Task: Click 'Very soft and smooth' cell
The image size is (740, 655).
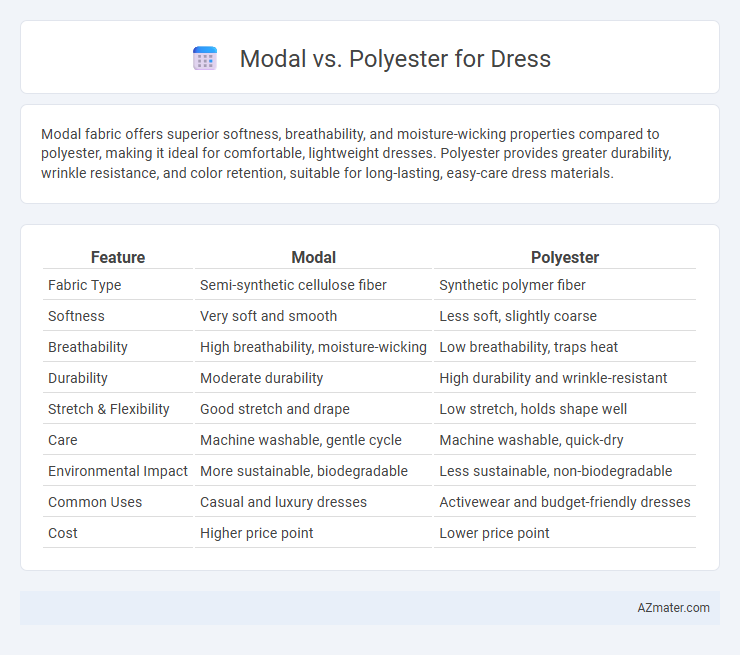Action: click(269, 316)
